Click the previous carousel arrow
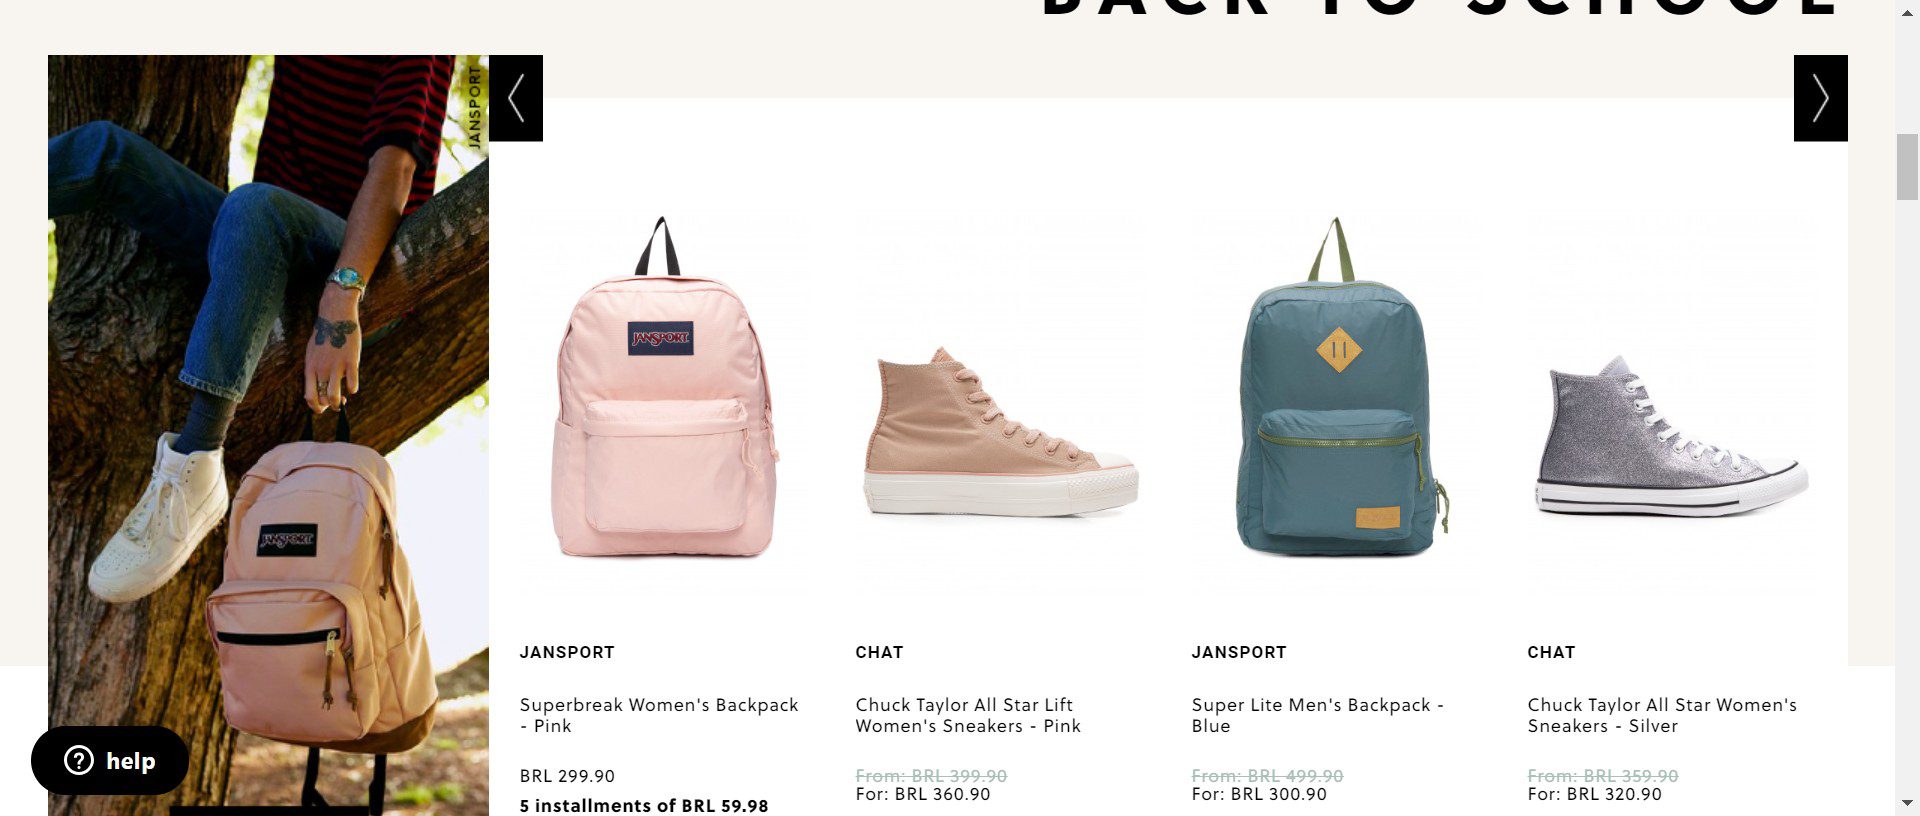 pos(516,98)
